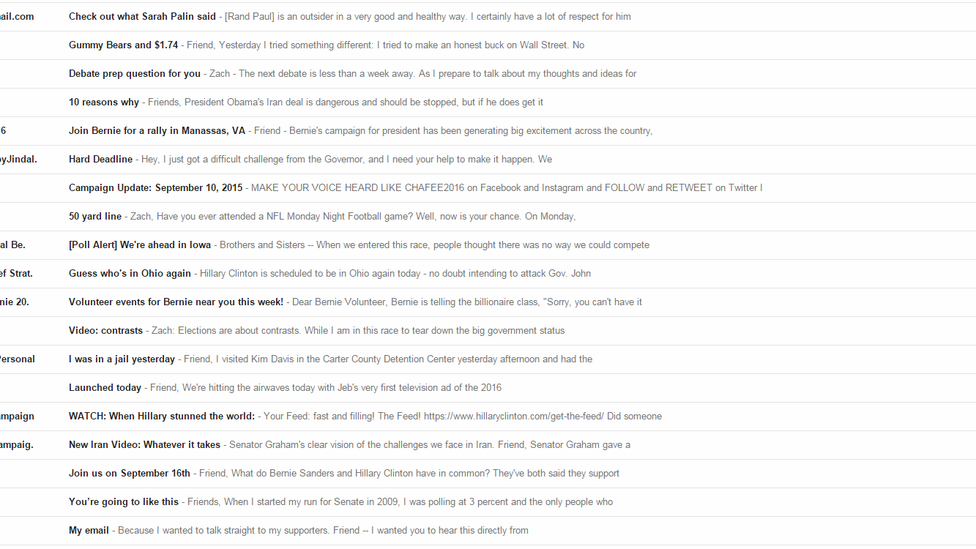Open the 'Join us on September 16th' email
This screenshot has height=549, width=976.
[x=488, y=474]
